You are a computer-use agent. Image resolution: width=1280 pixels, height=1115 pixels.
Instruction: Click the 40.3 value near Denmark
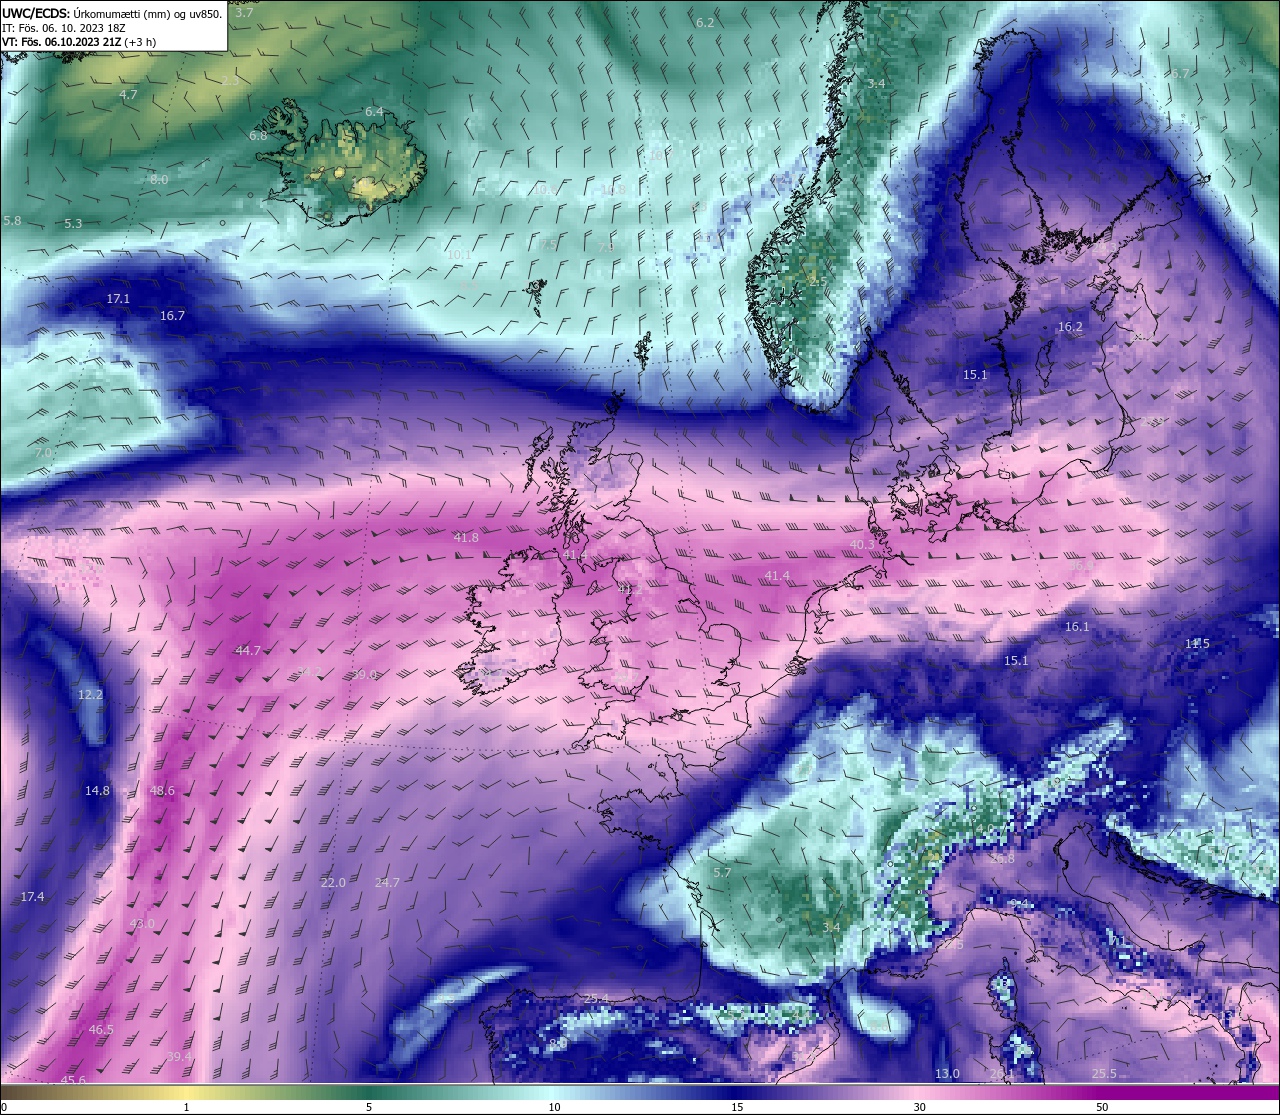pyautogui.click(x=862, y=544)
